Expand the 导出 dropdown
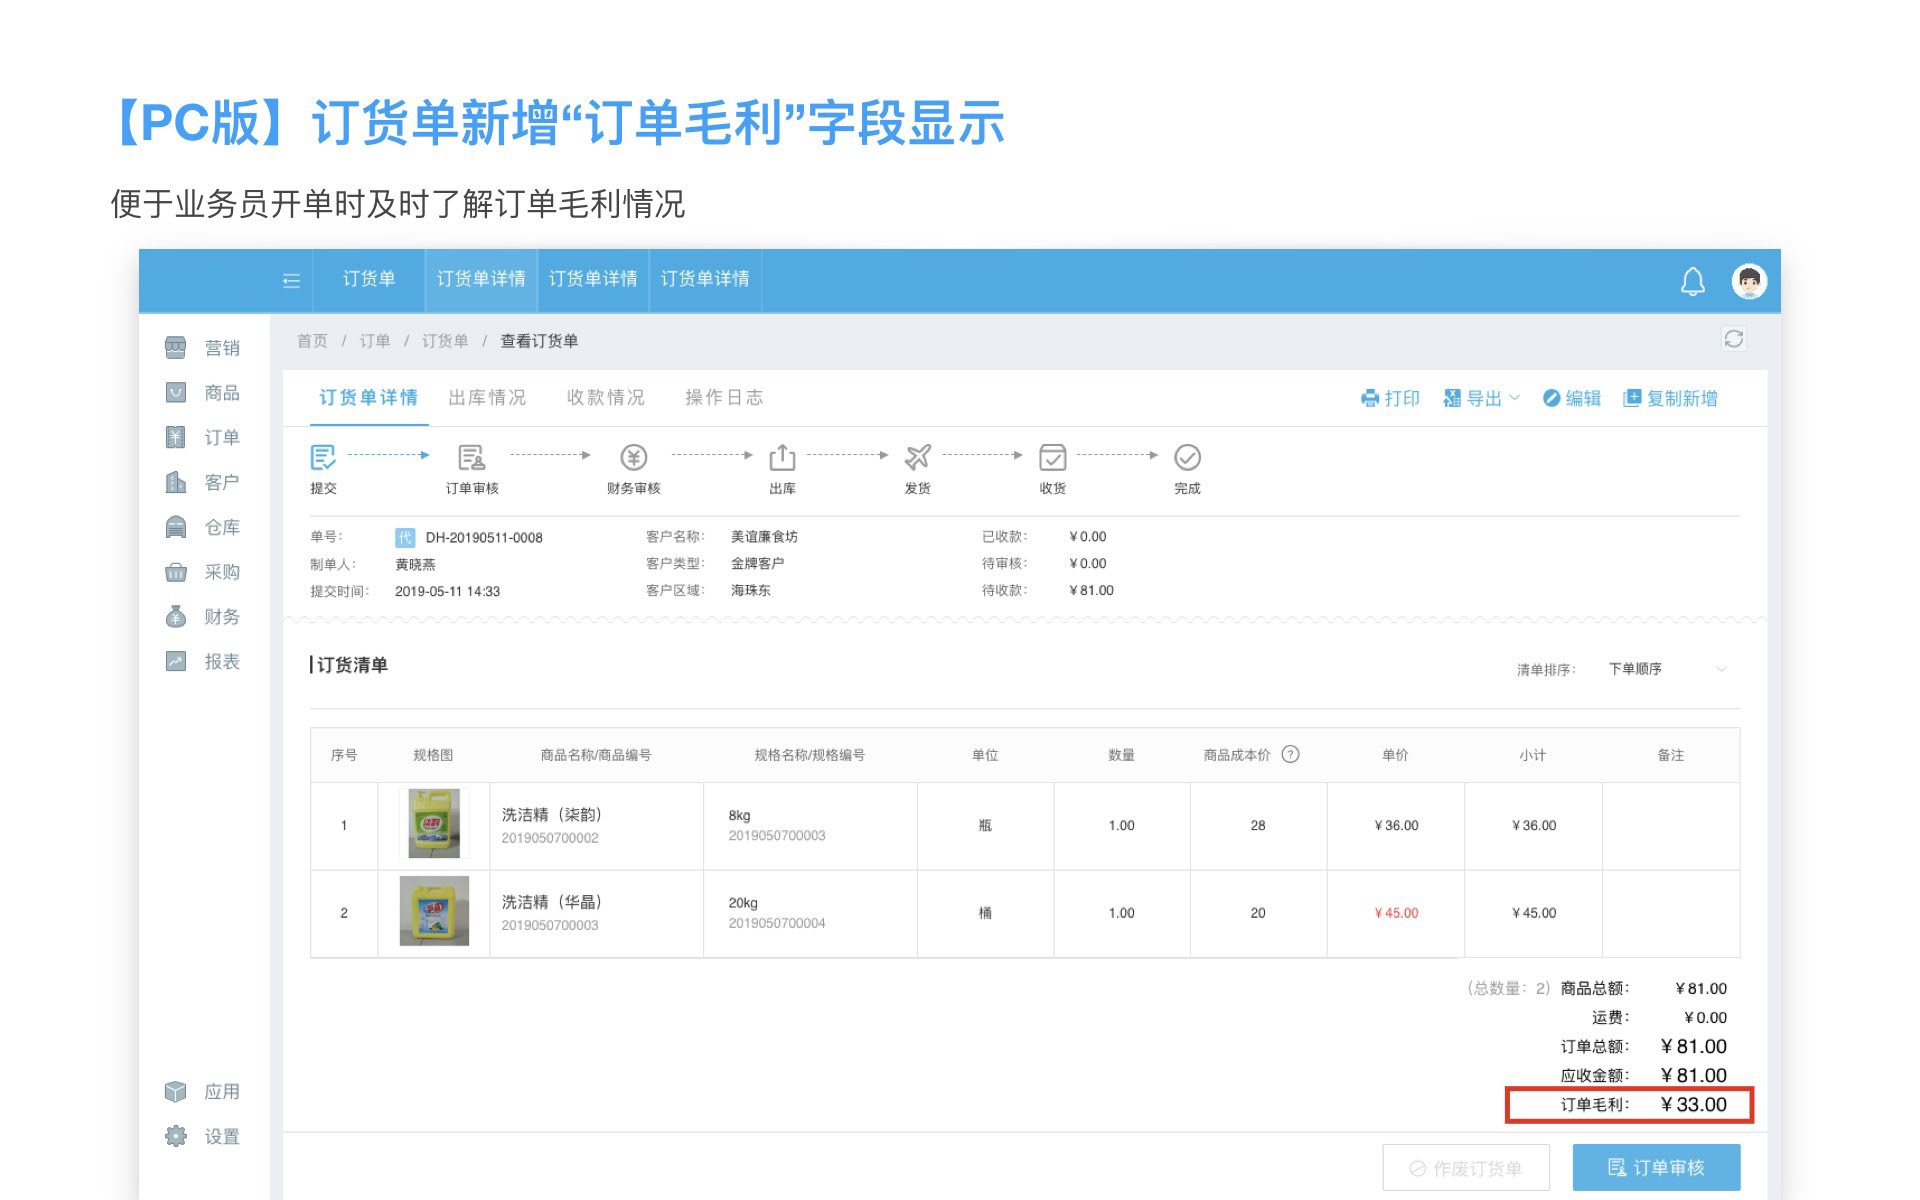The height and width of the screenshot is (1200, 1920). (1482, 398)
